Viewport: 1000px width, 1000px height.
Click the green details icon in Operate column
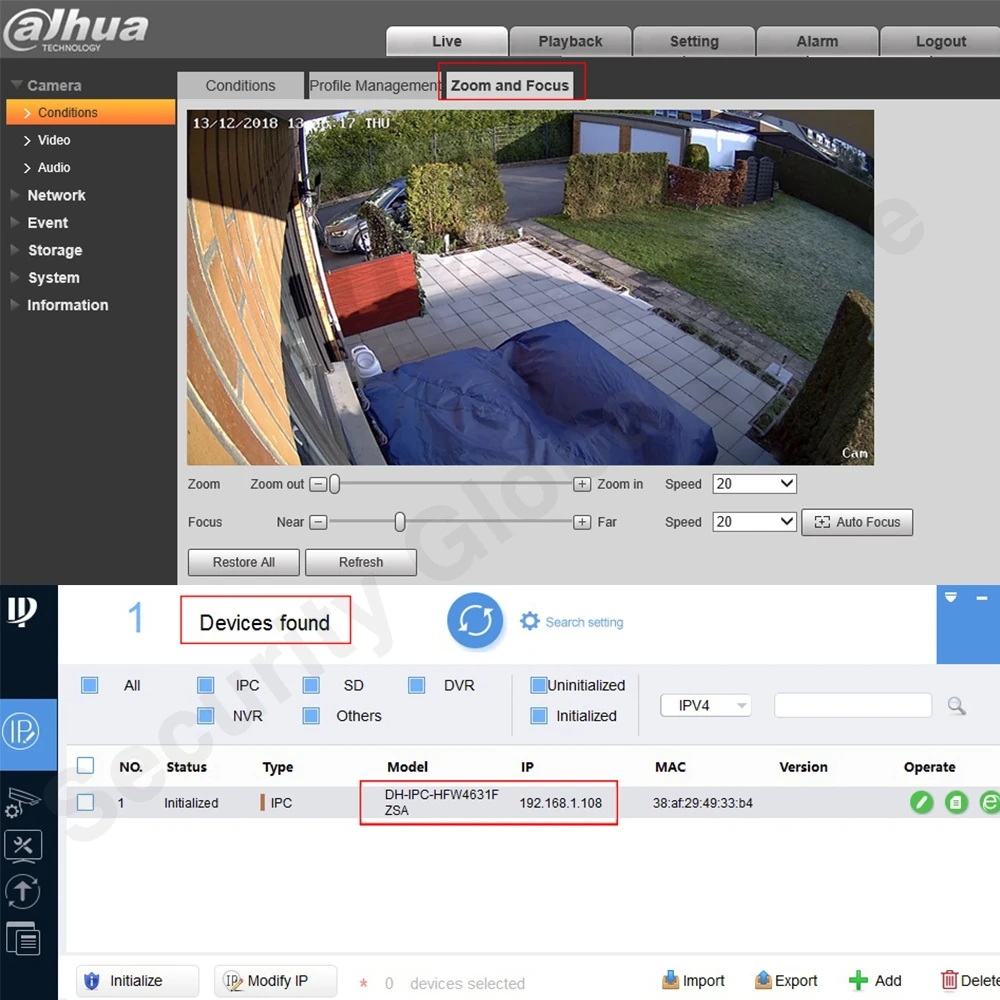tap(956, 802)
